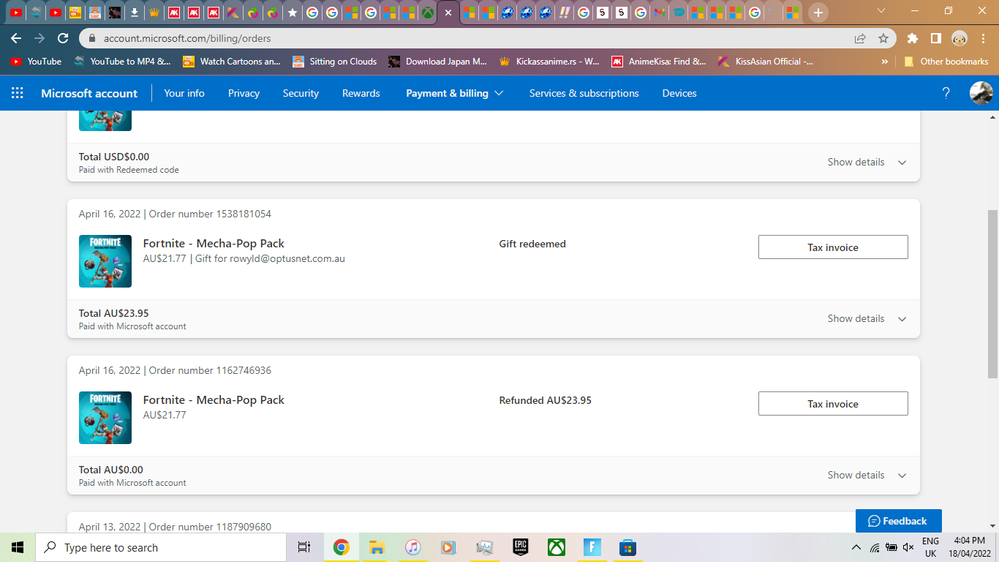
Task: Go back to the previous page
Action: [16, 38]
